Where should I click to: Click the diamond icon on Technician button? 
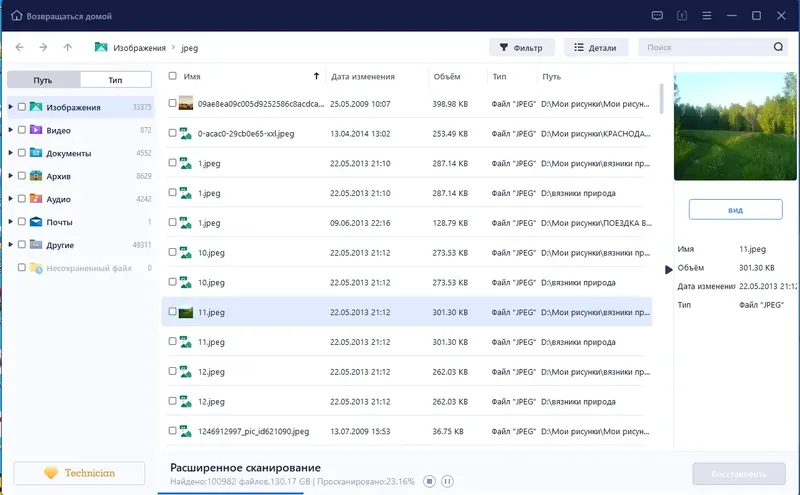click(x=51, y=473)
